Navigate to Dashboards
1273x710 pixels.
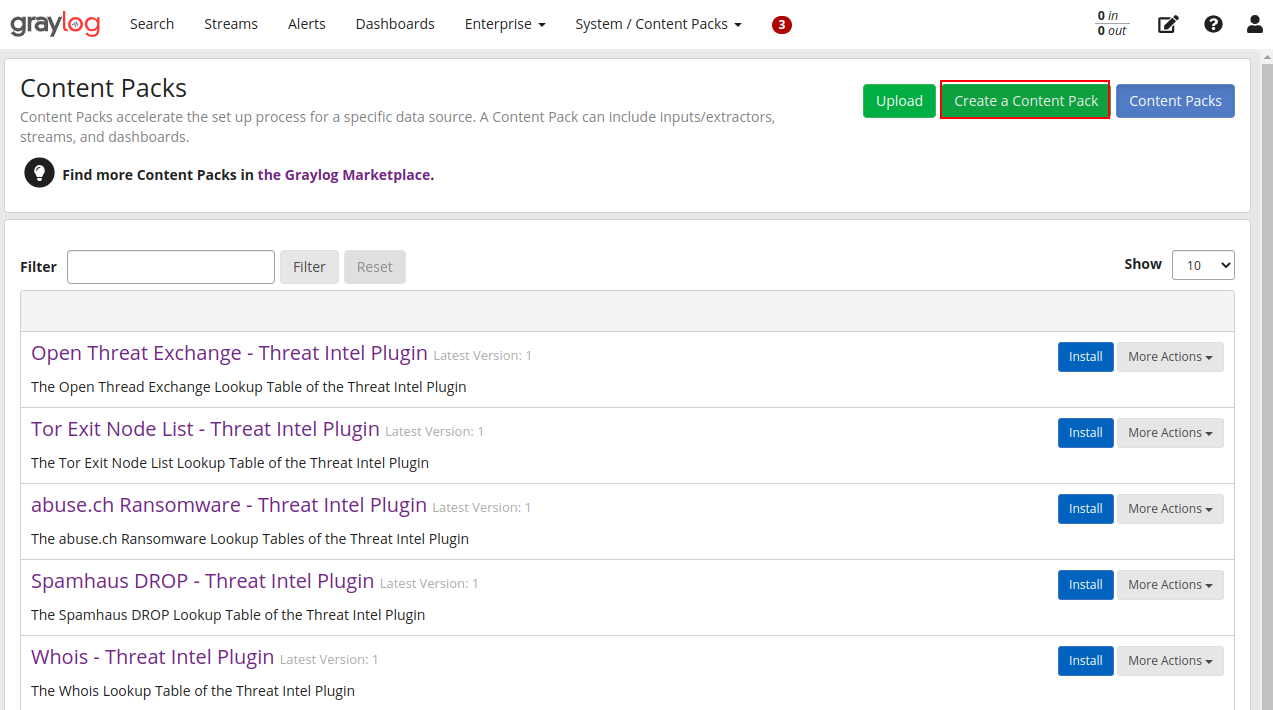tap(395, 24)
